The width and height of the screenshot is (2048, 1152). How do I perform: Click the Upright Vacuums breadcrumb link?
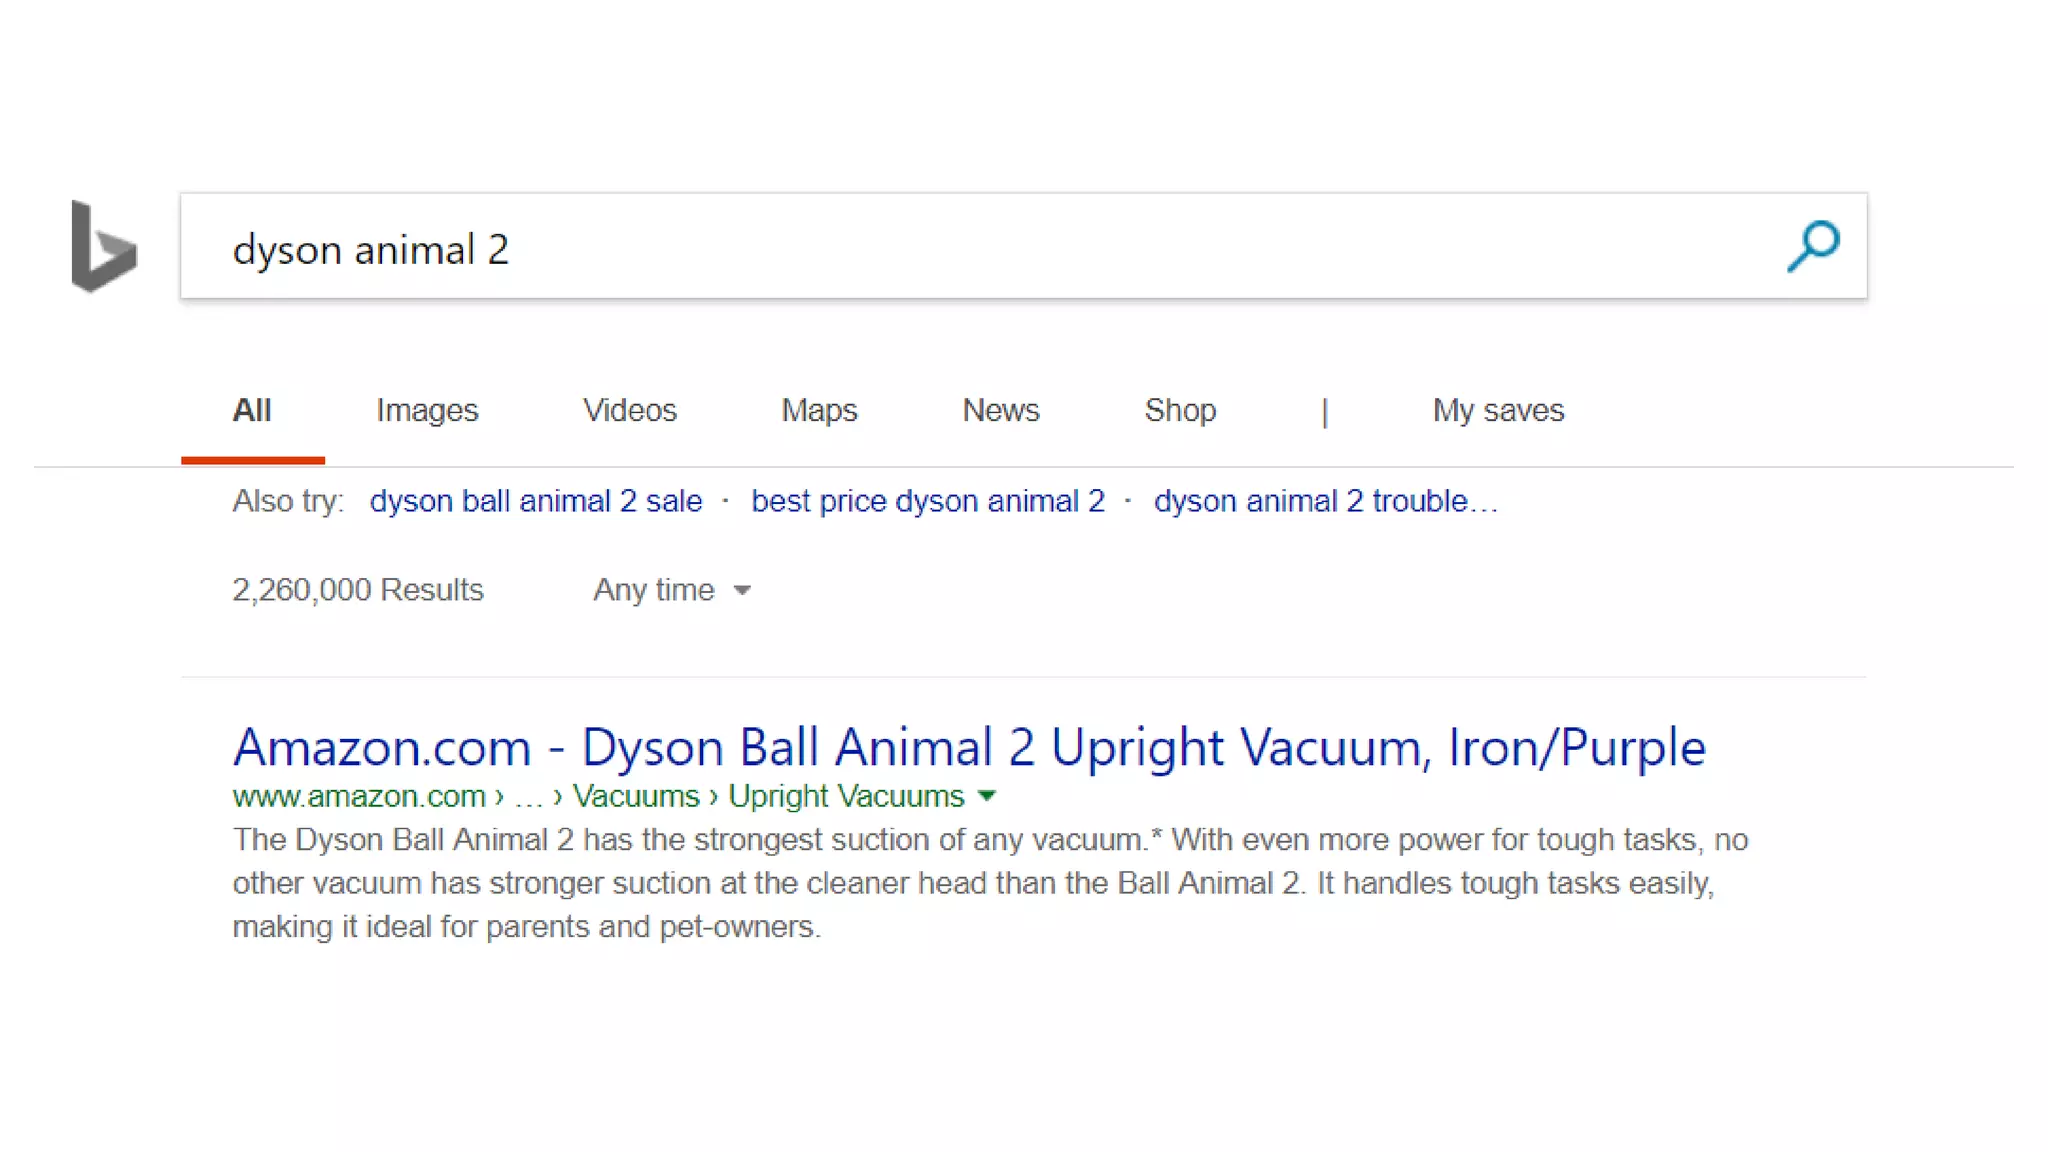pyautogui.click(x=846, y=796)
